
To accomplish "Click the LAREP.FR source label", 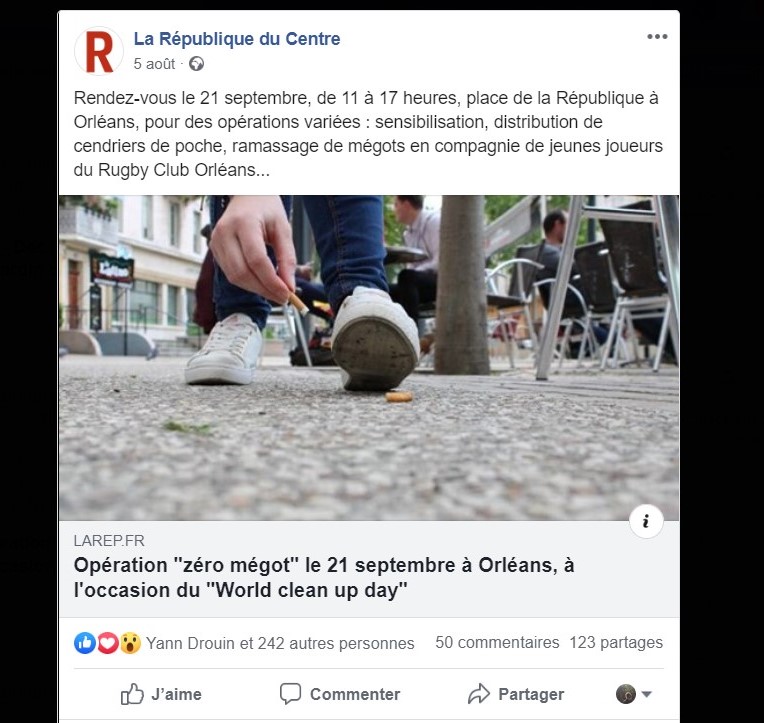I will point(109,541).
